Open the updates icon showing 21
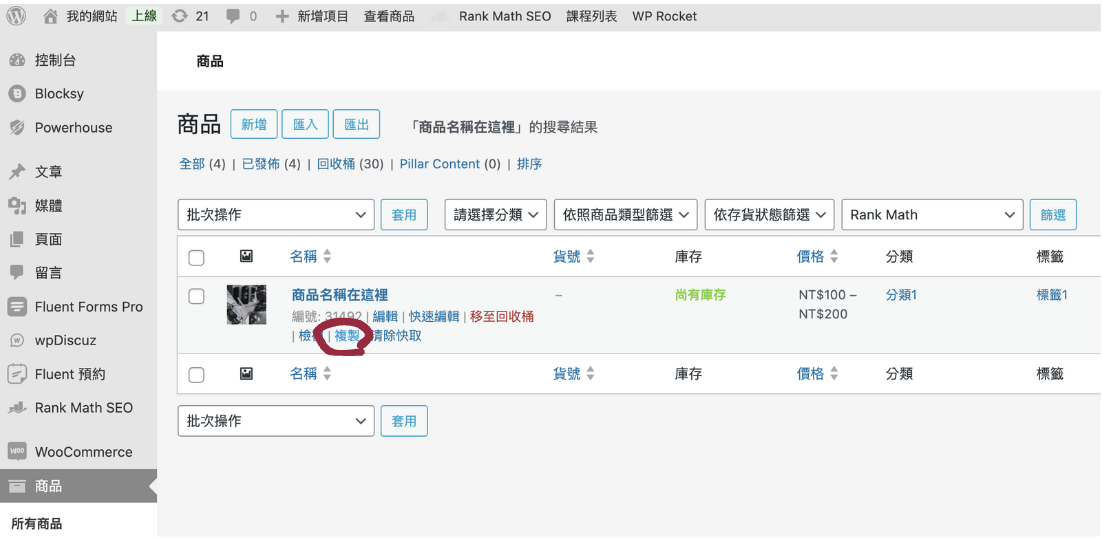This screenshot has width=1102, height=538. [x=179, y=16]
